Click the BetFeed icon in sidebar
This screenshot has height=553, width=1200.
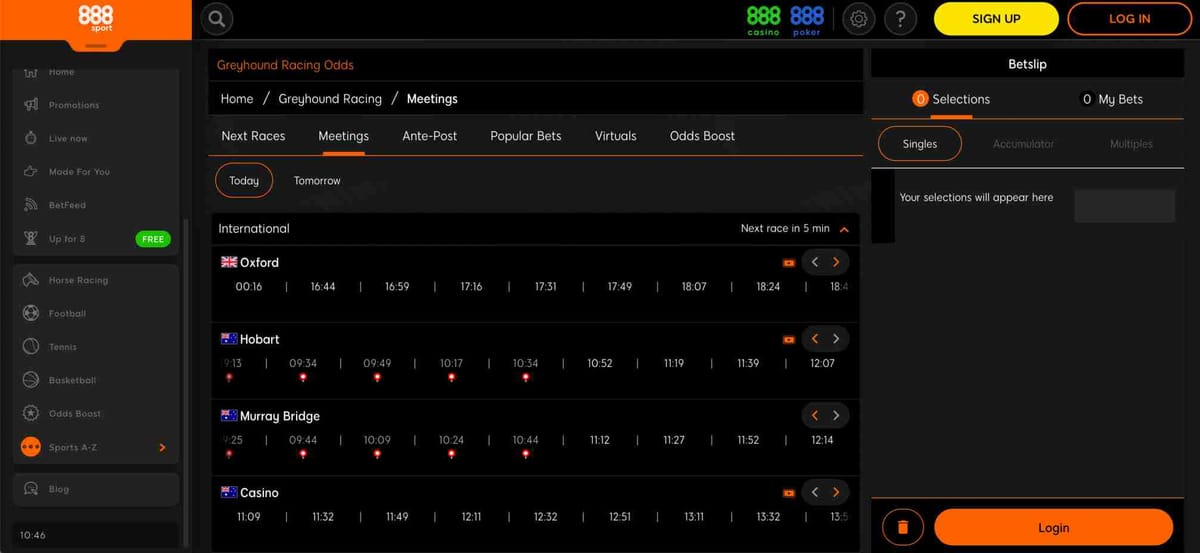pyautogui.click(x=31, y=205)
